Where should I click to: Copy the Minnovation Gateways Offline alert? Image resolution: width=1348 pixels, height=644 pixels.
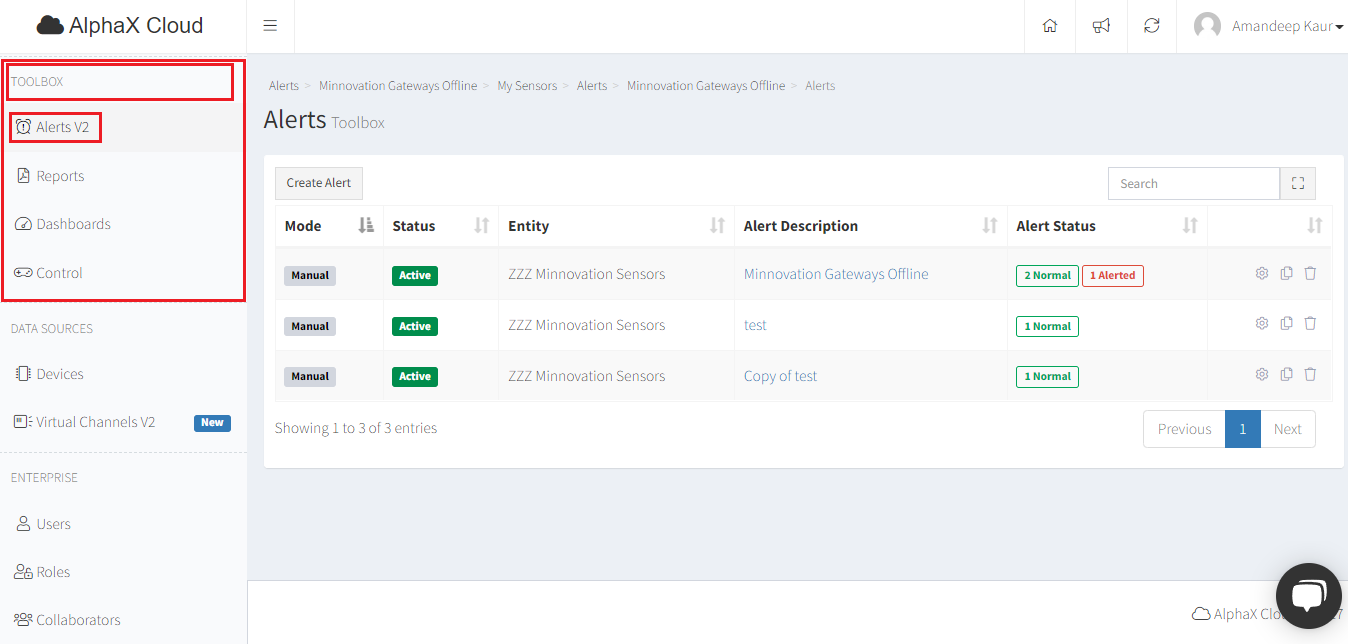pos(1287,273)
